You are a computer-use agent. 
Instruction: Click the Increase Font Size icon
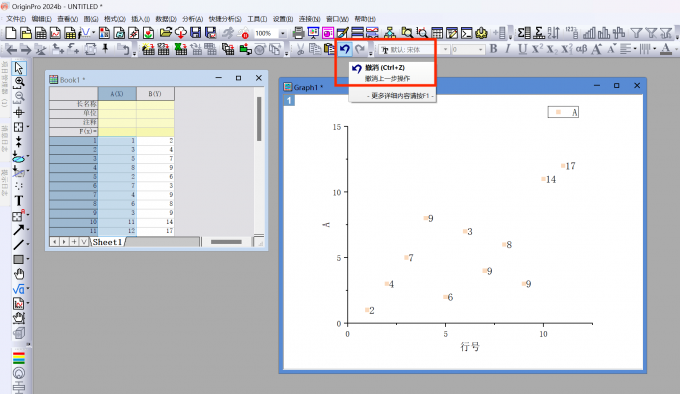pos(596,49)
